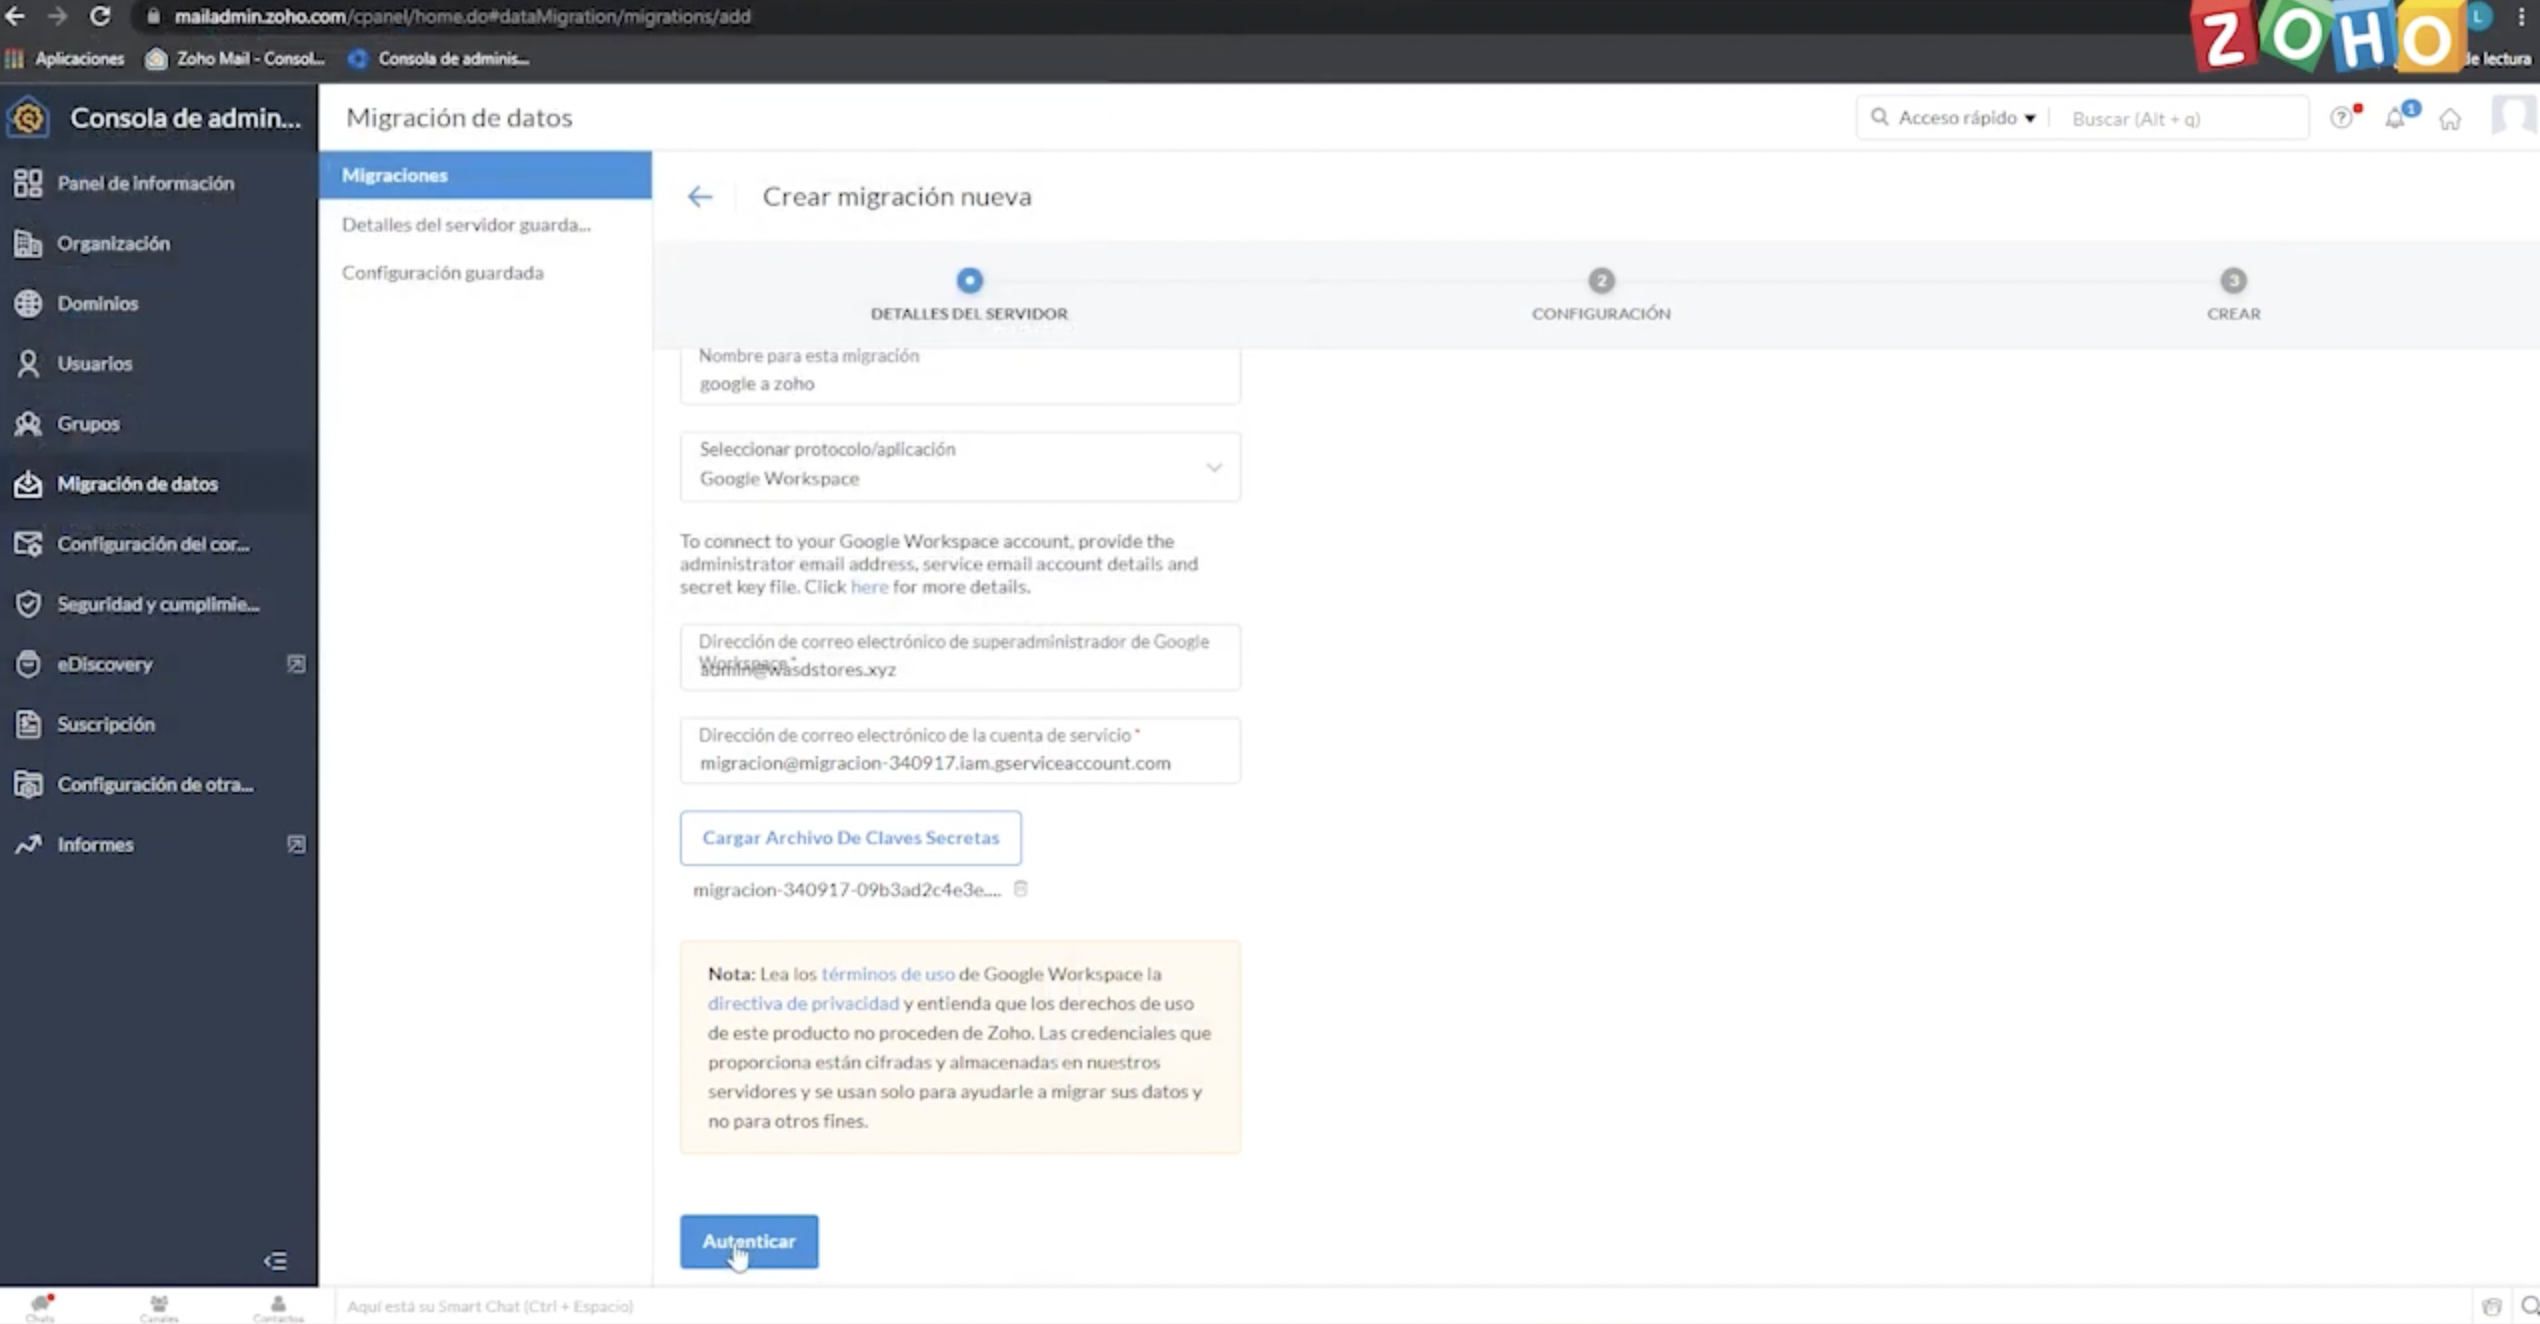Open the 'here' link for more details

coord(869,587)
